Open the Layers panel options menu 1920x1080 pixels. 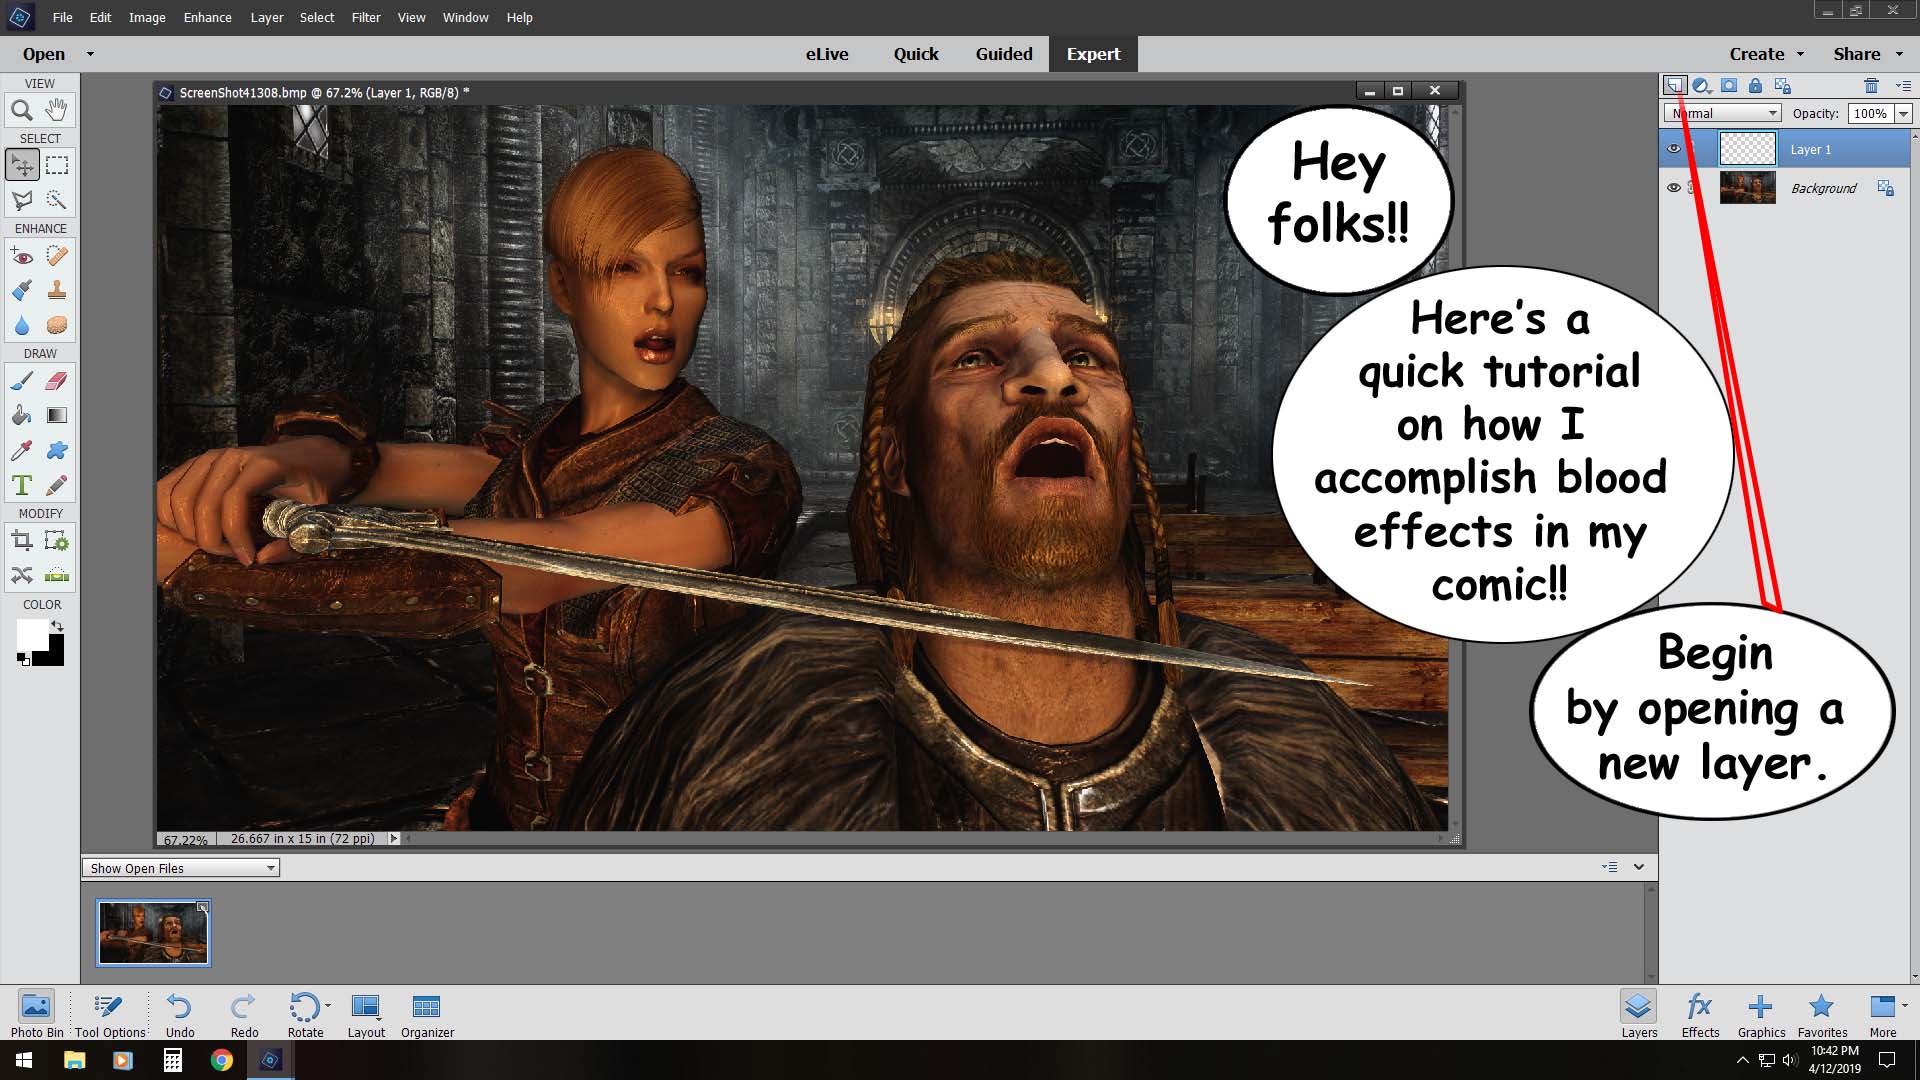(x=1903, y=86)
